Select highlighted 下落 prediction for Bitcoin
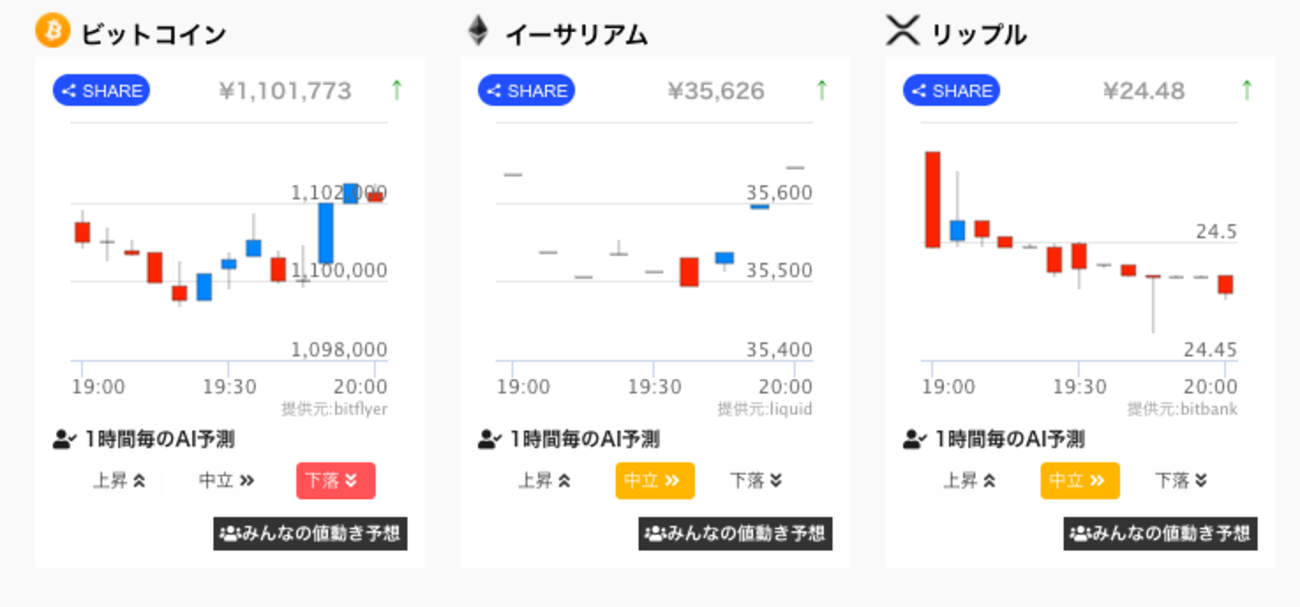1300x607 pixels. coord(336,481)
